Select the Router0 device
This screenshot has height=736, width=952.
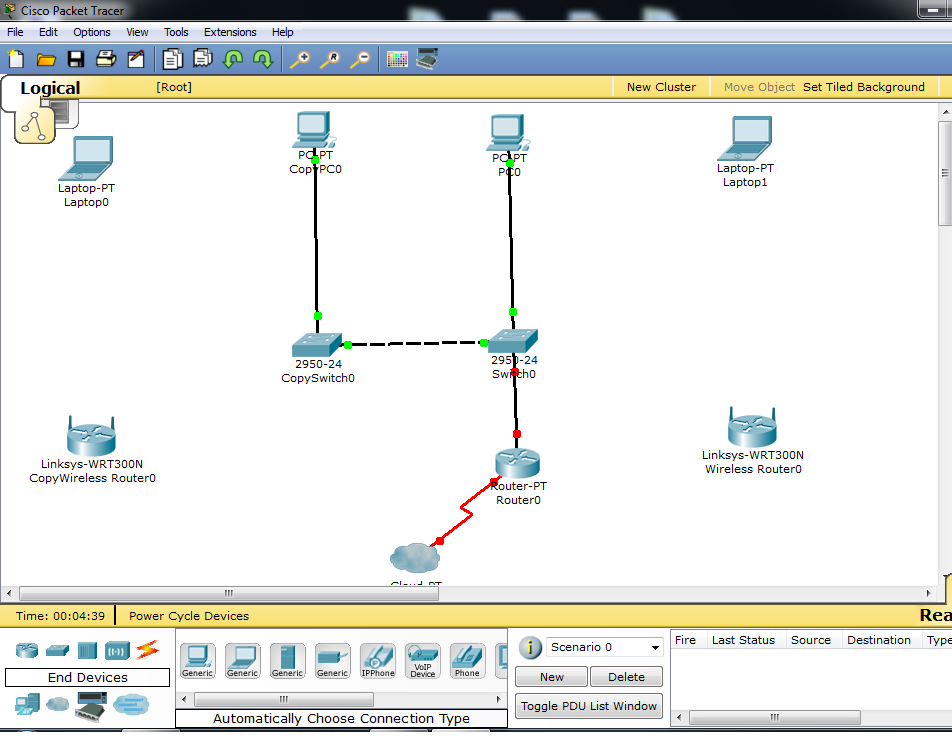[517, 463]
